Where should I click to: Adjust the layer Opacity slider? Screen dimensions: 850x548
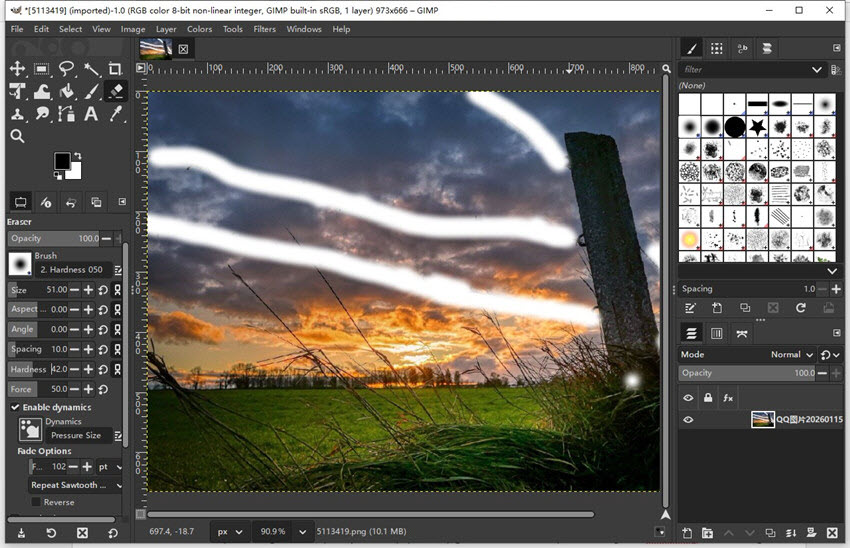[747, 373]
